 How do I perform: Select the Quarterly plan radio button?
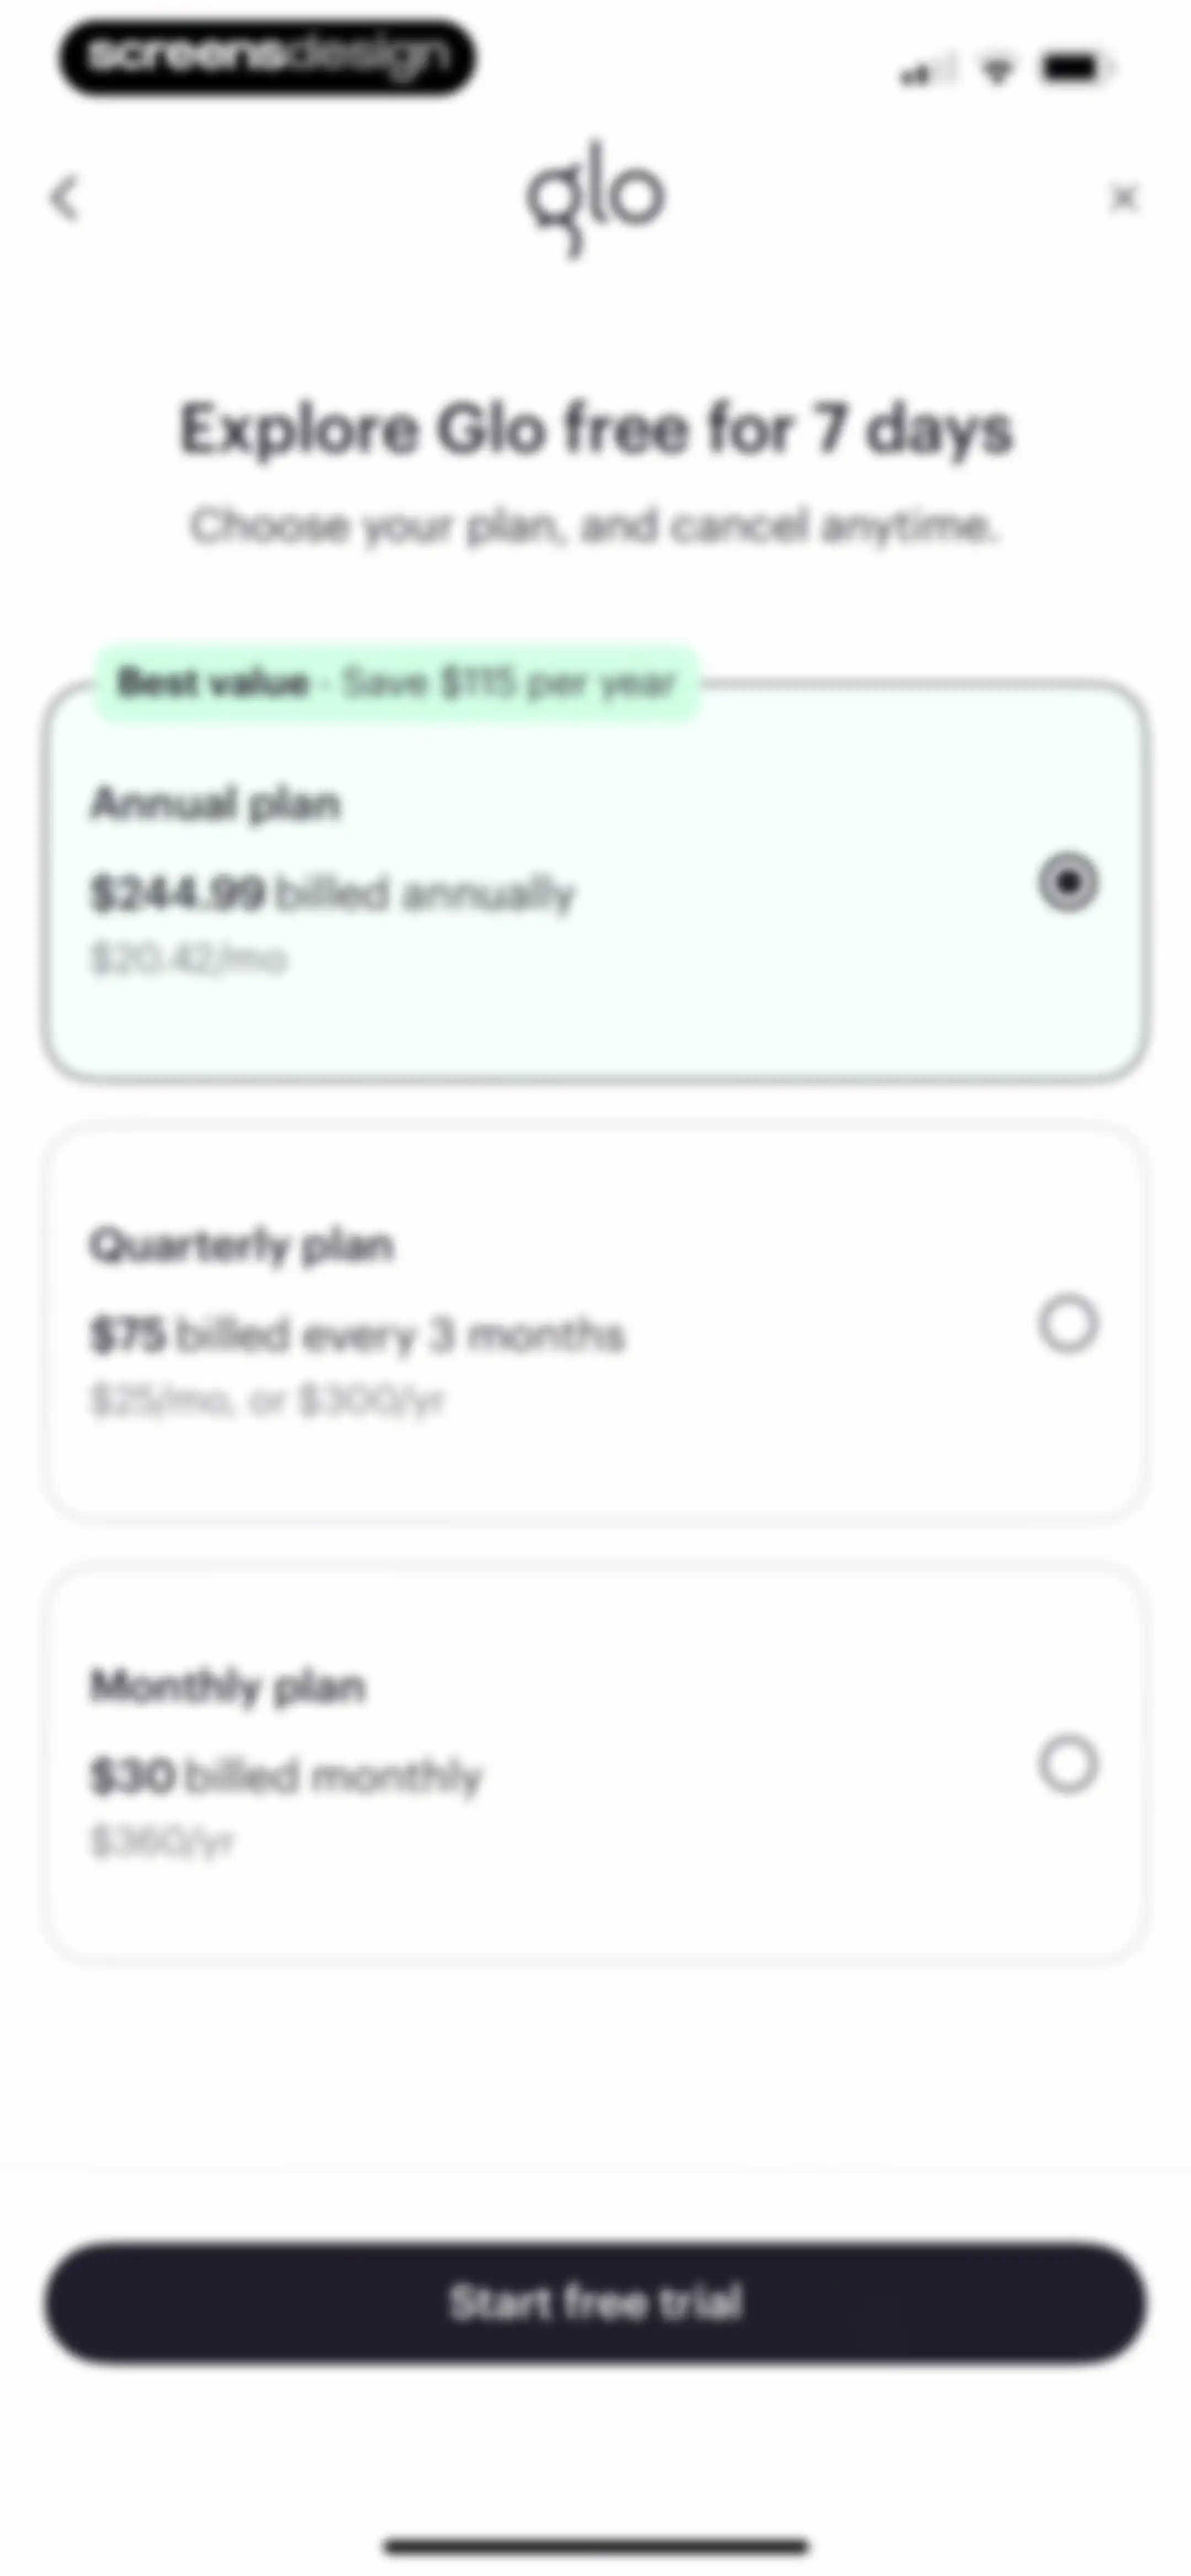[x=1068, y=1324]
